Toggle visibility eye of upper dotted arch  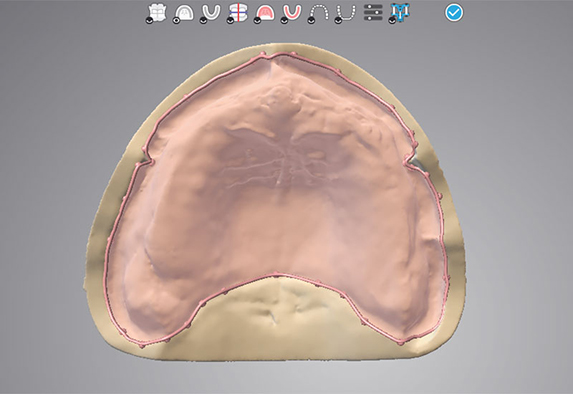[x=310, y=21]
